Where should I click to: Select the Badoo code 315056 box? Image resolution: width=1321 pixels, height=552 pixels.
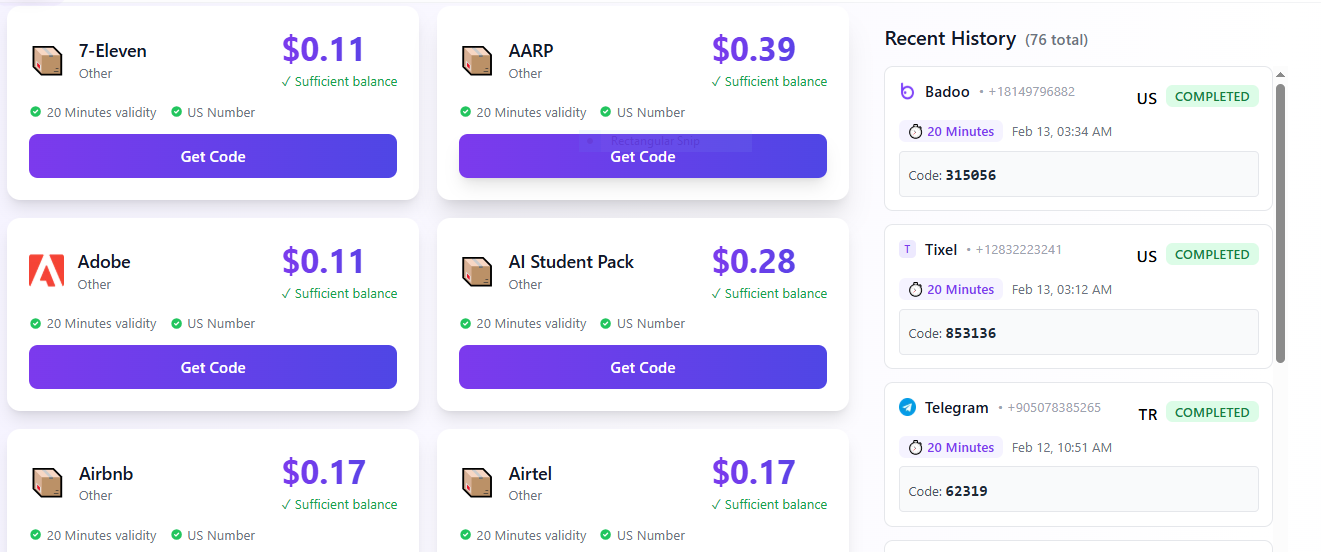tap(1078, 174)
